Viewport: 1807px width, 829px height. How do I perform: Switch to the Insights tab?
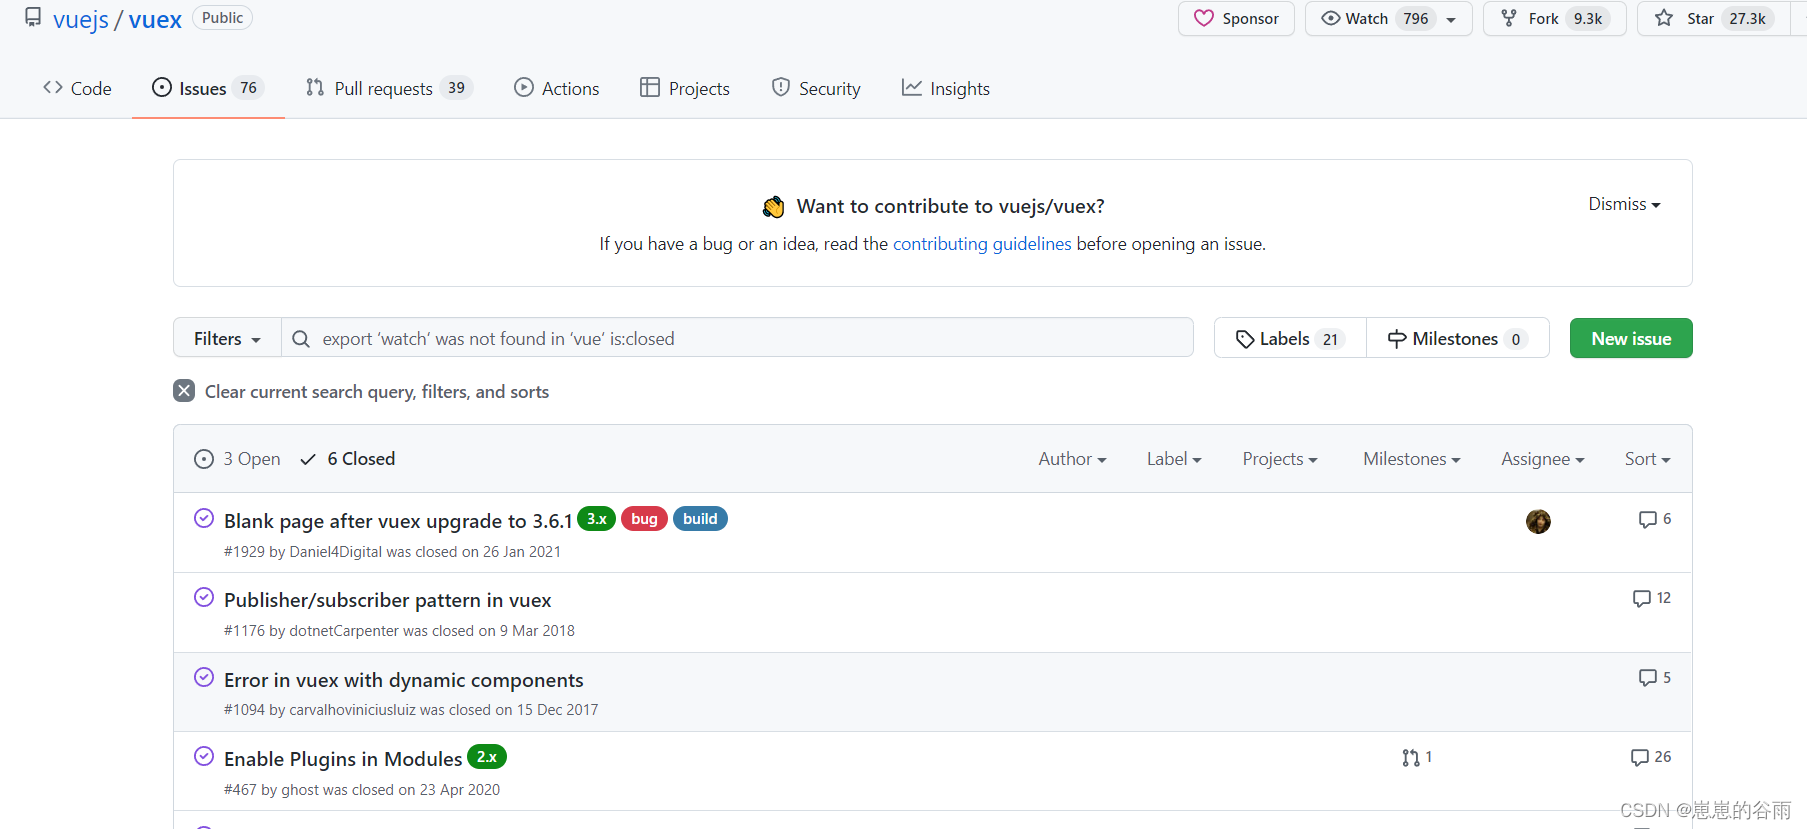[946, 88]
